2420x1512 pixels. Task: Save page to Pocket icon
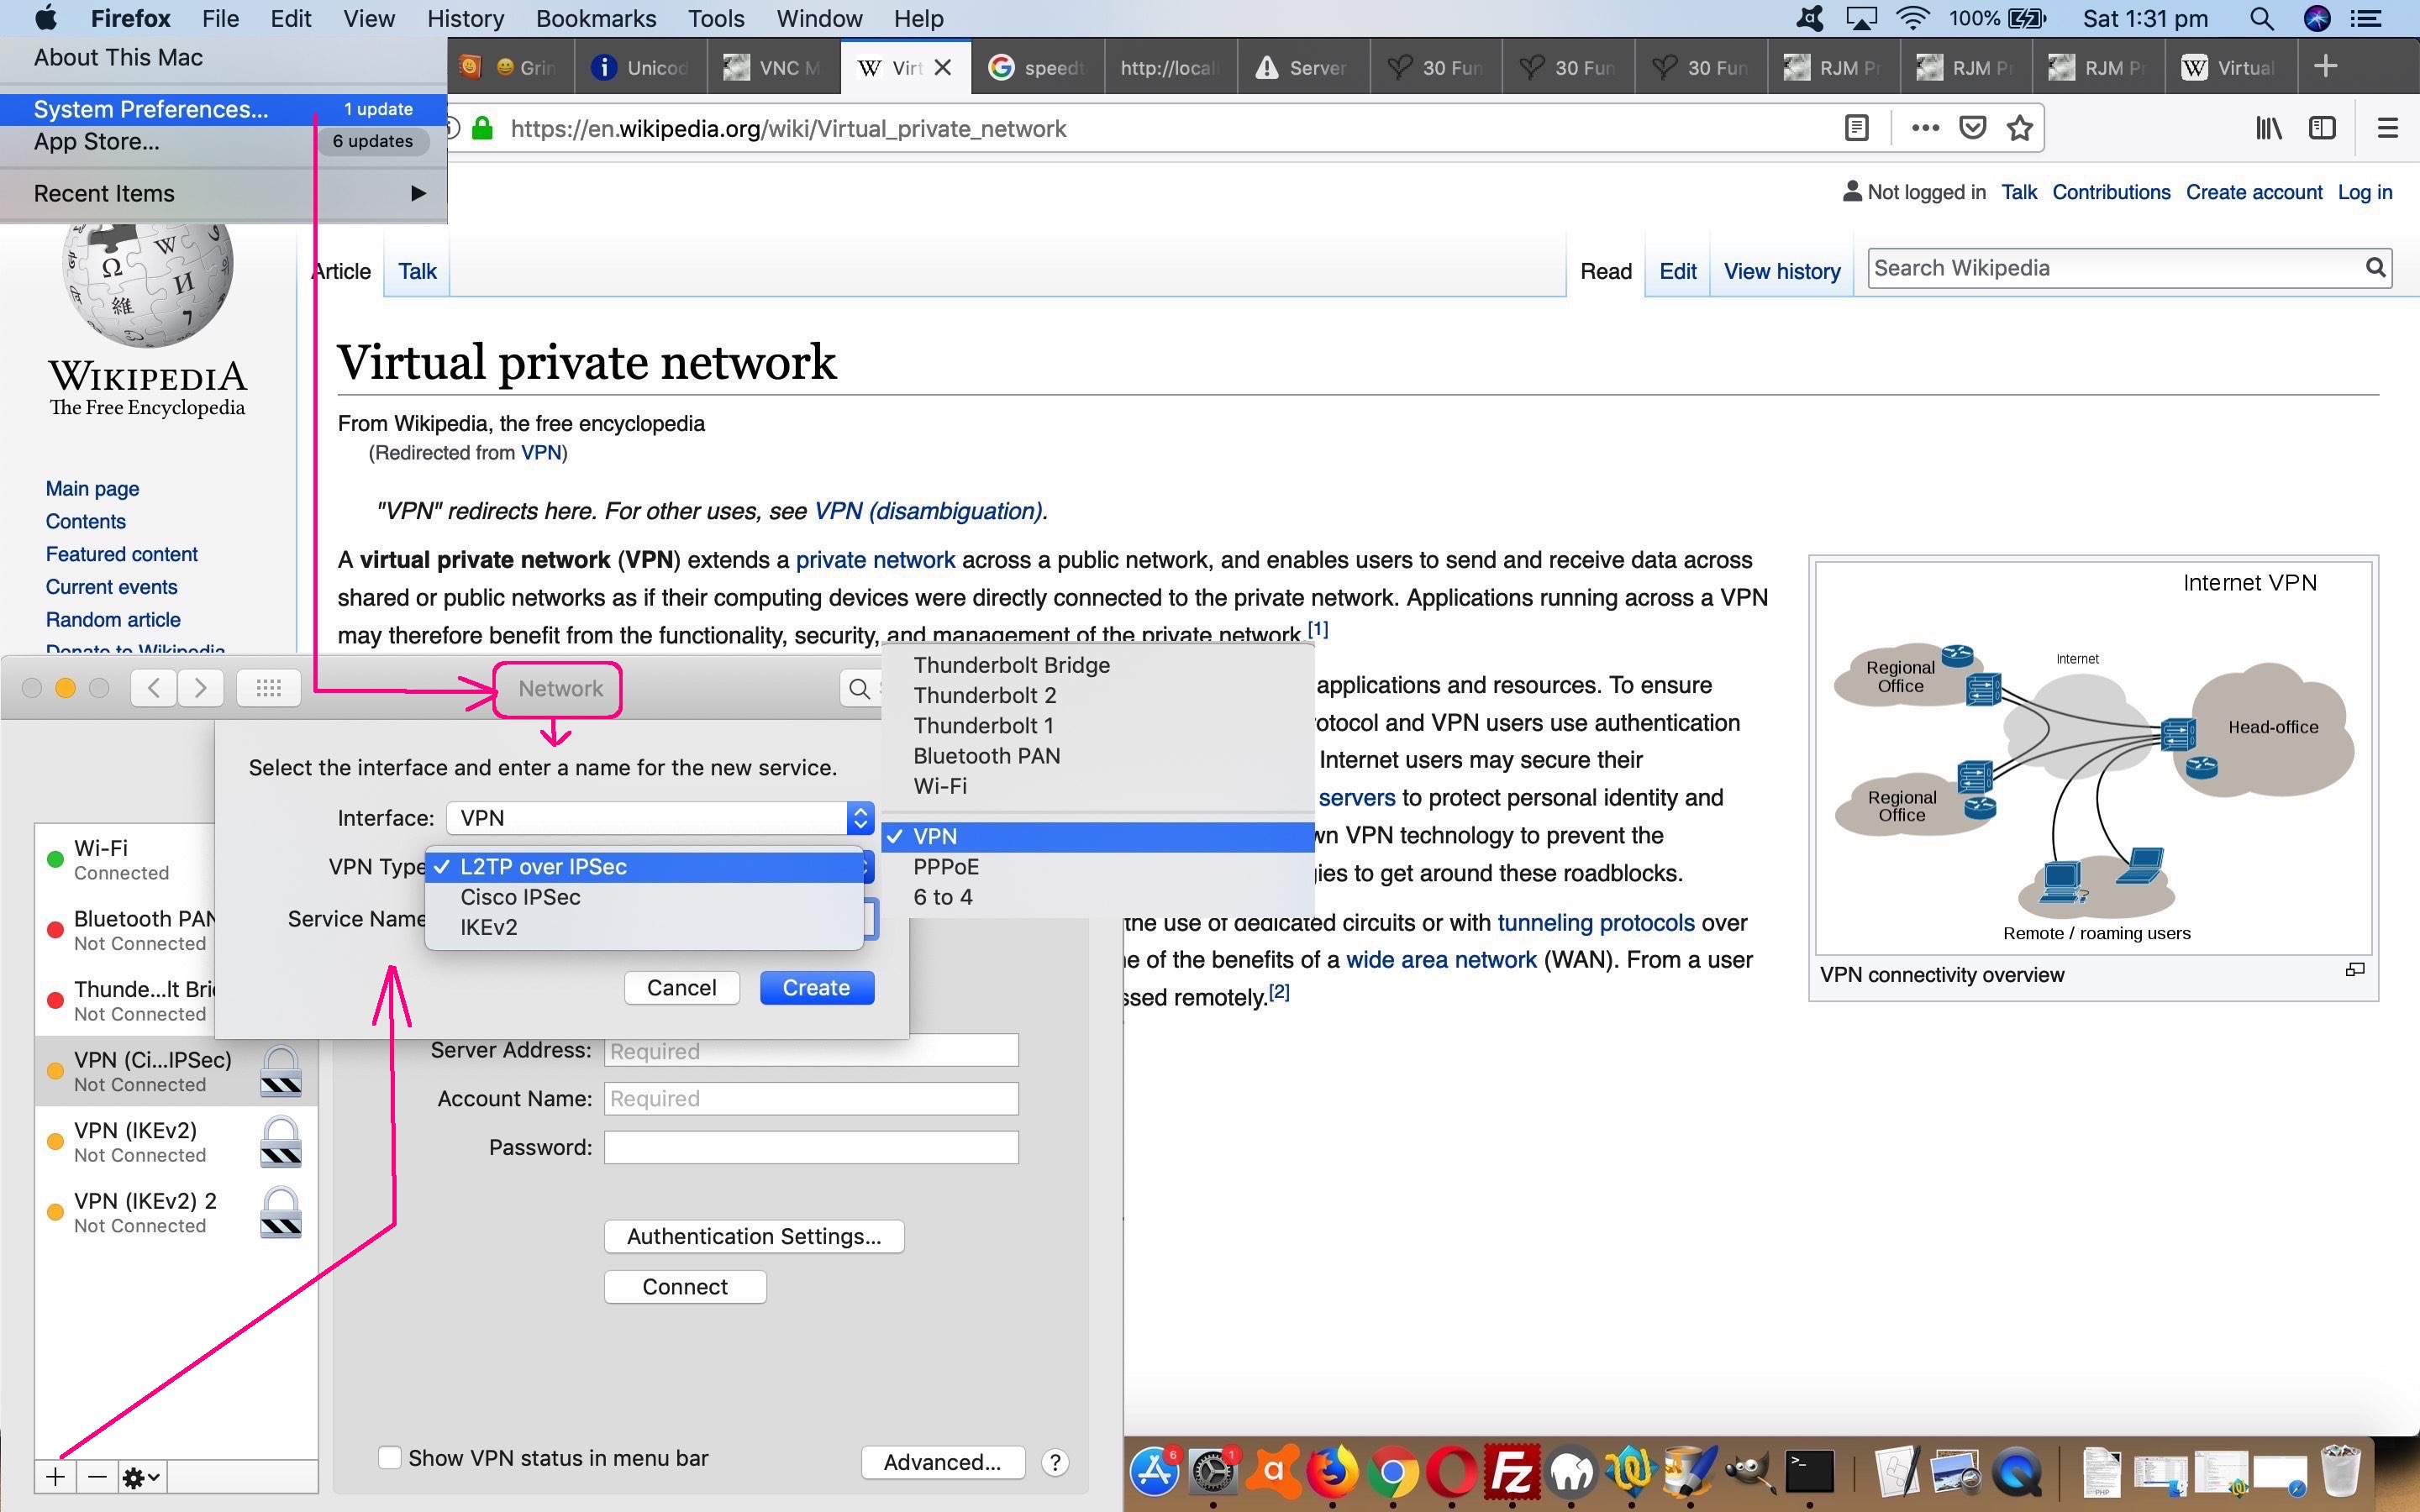coord(1972,128)
